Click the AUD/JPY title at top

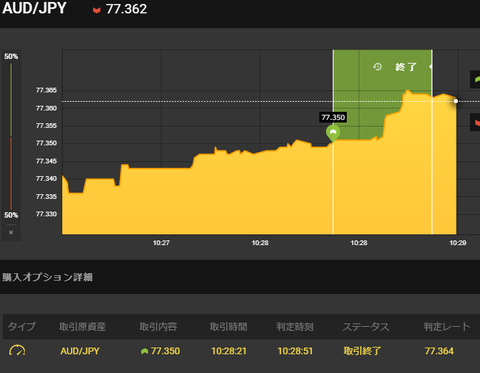click(x=34, y=8)
